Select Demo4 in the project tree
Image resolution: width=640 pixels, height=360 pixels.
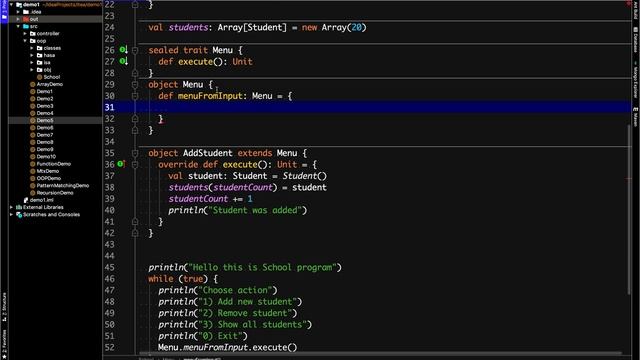click(x=45, y=113)
